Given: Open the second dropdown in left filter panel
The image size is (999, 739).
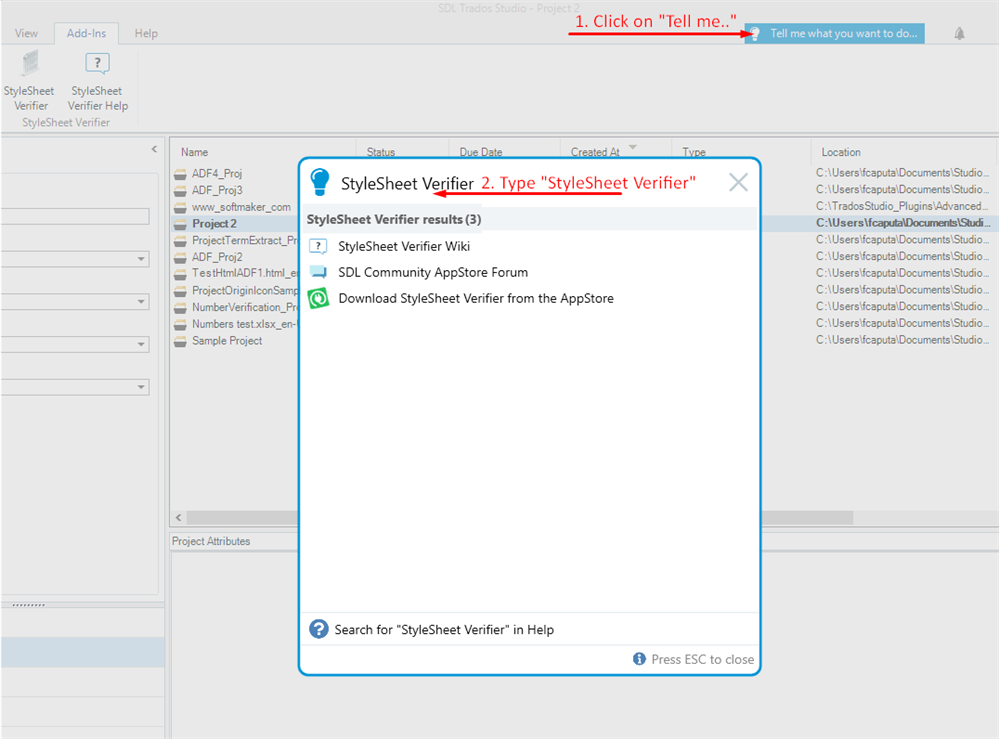Looking at the screenshot, I should (x=75, y=301).
